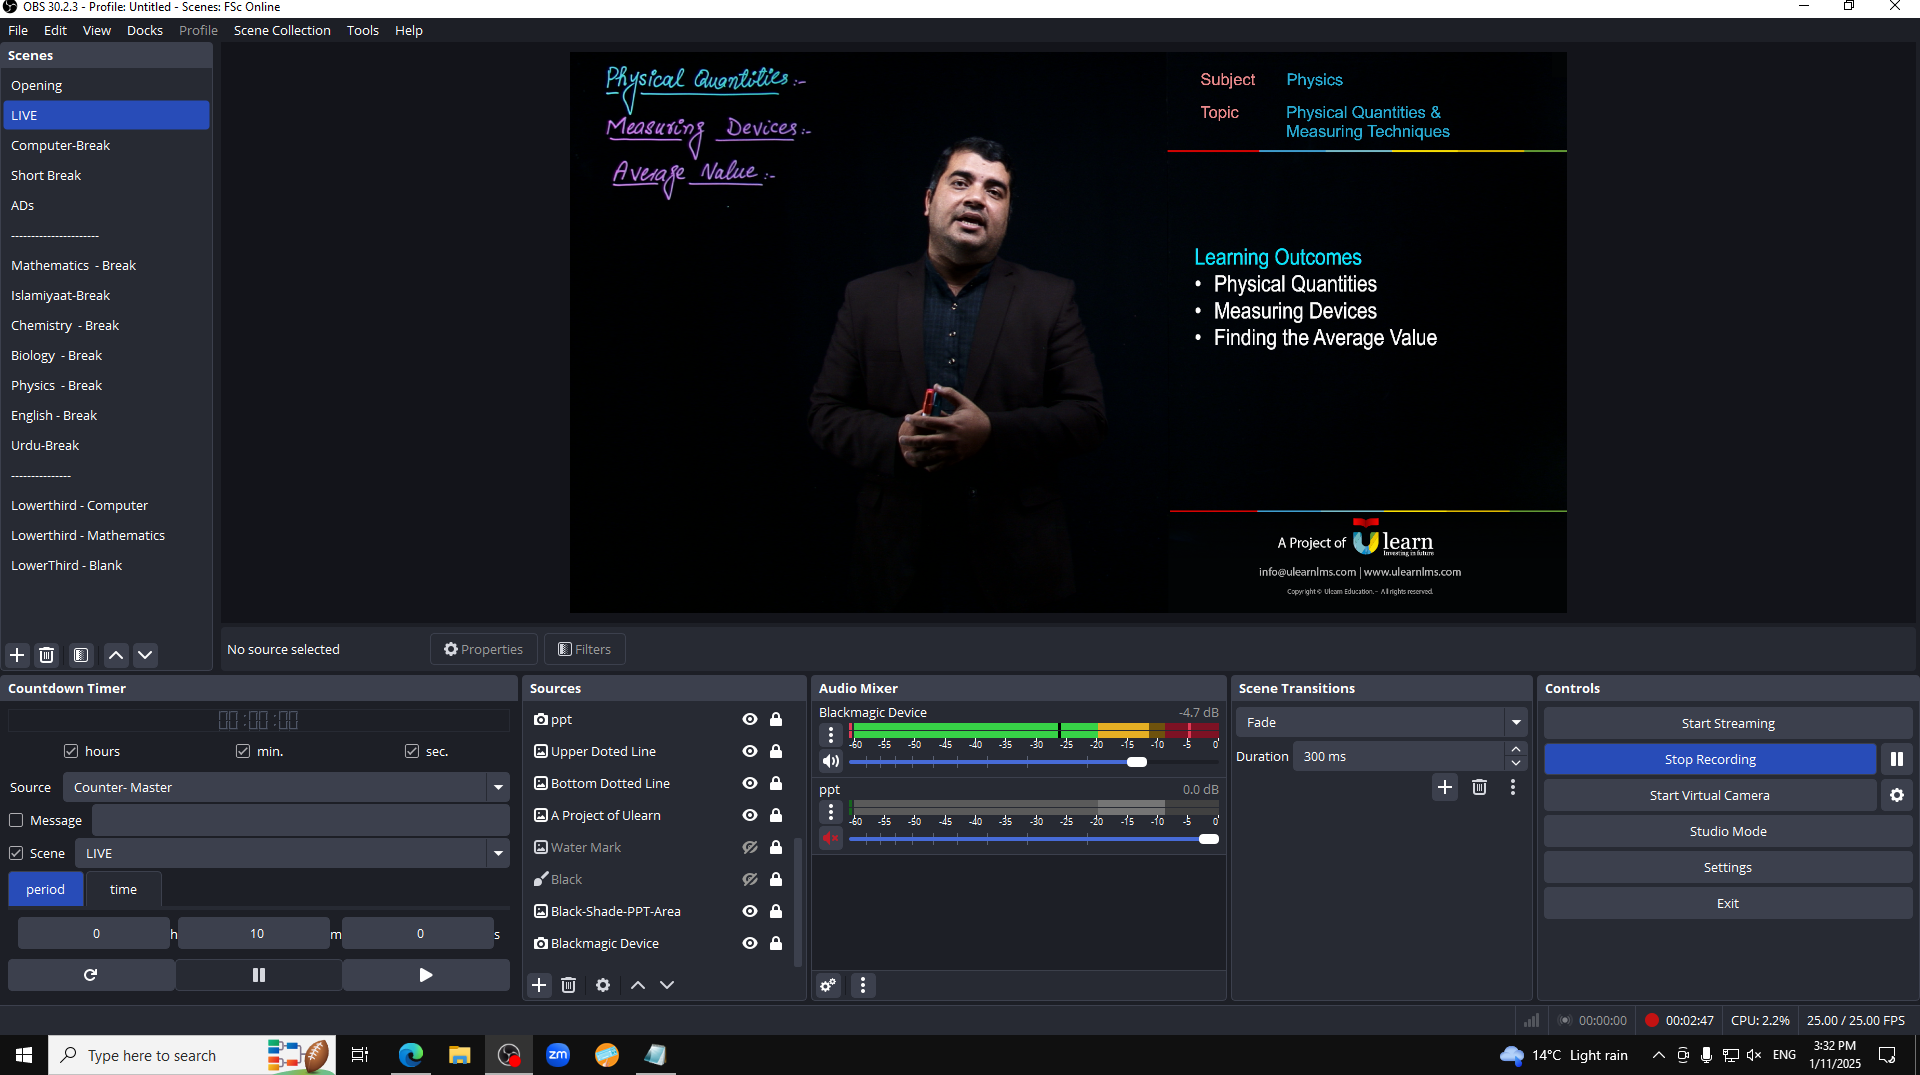This screenshot has width=1920, height=1075.
Task: Select period tab in Countdown Timer
Action: 45,889
